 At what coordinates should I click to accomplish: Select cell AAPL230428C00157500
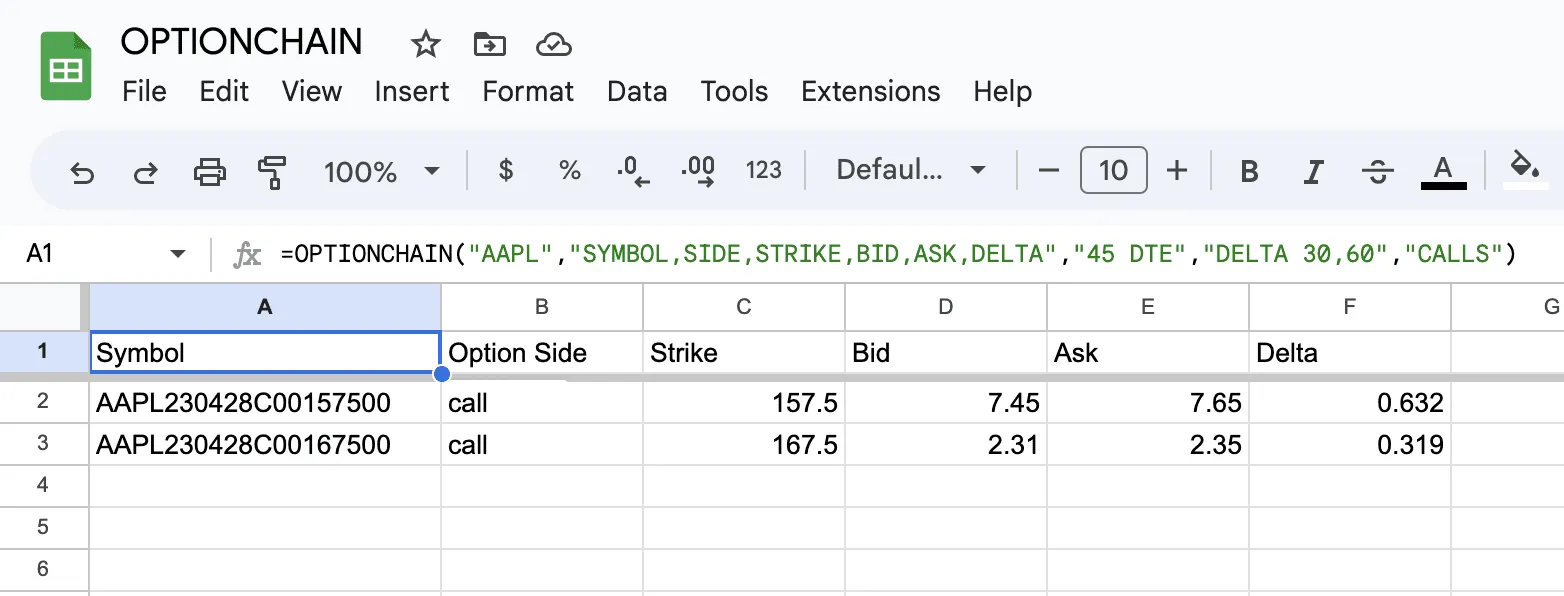[265, 403]
